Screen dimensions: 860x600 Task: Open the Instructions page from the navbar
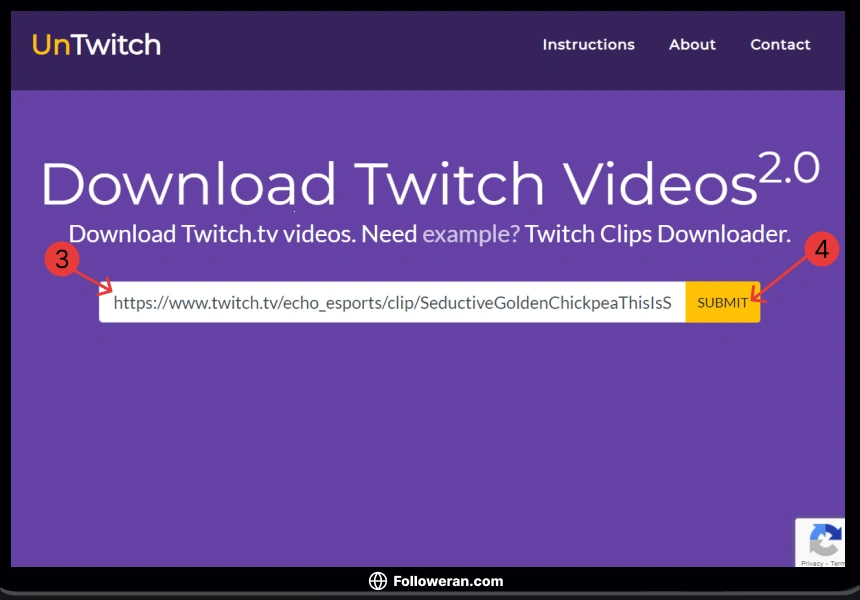[x=588, y=45]
